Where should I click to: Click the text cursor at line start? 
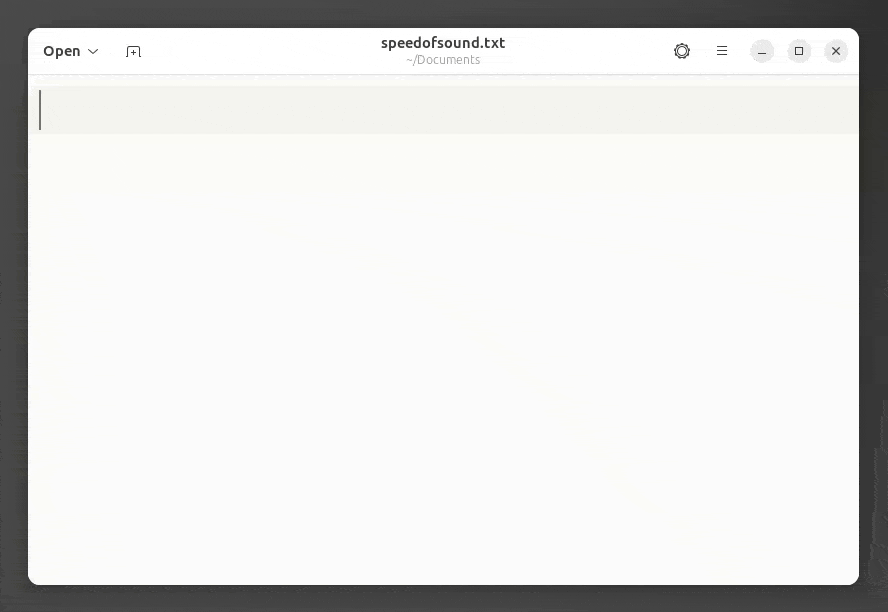[x=40, y=110]
